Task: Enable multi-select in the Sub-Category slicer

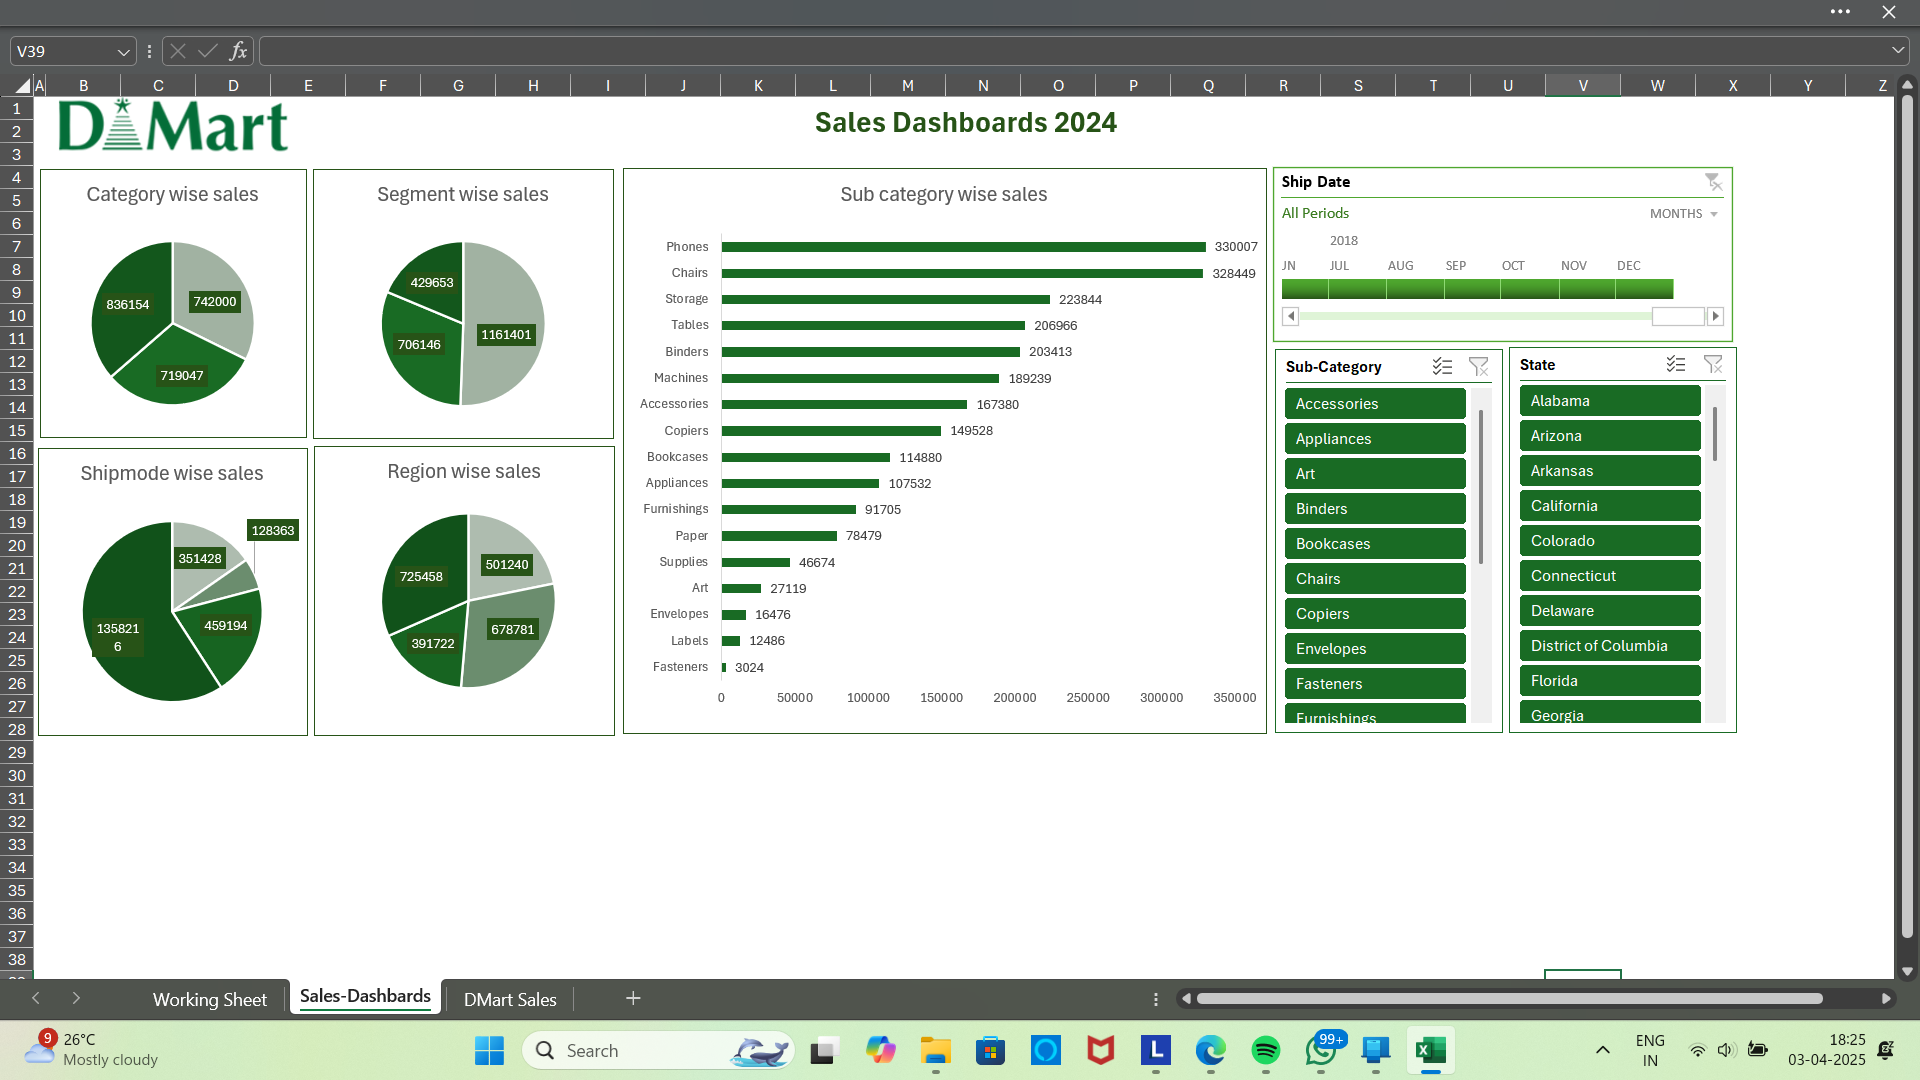Action: click(x=1443, y=366)
